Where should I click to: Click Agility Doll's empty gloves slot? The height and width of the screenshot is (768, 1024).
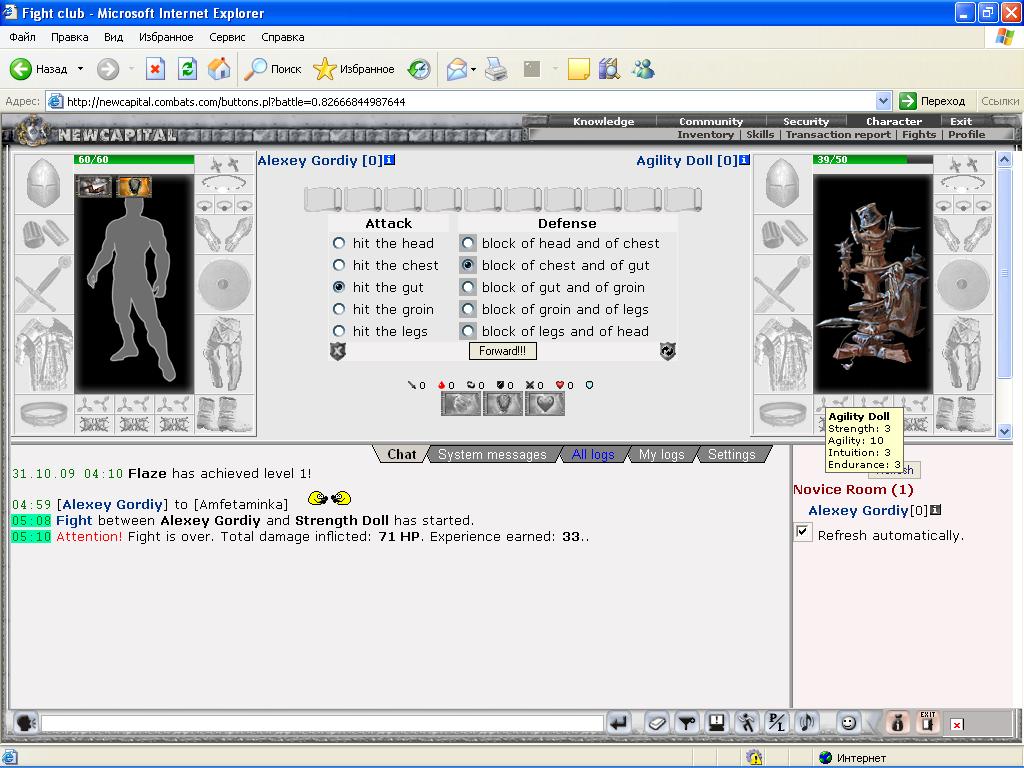pyautogui.click(x=962, y=234)
